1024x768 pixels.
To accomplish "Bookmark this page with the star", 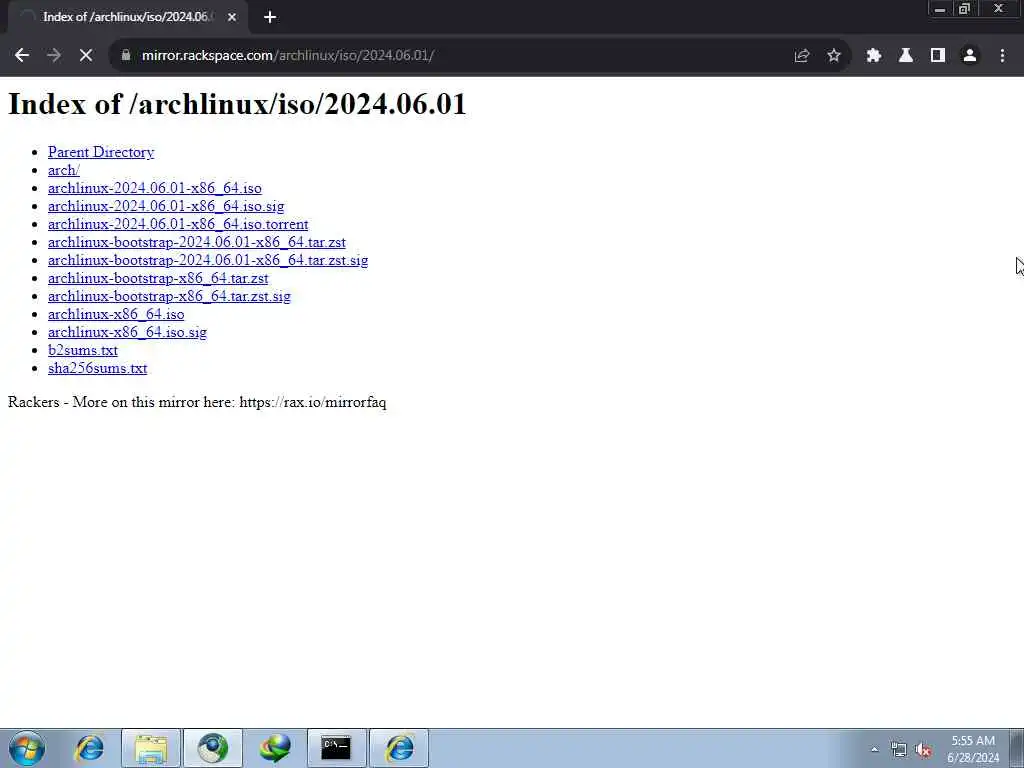I will tap(834, 56).
